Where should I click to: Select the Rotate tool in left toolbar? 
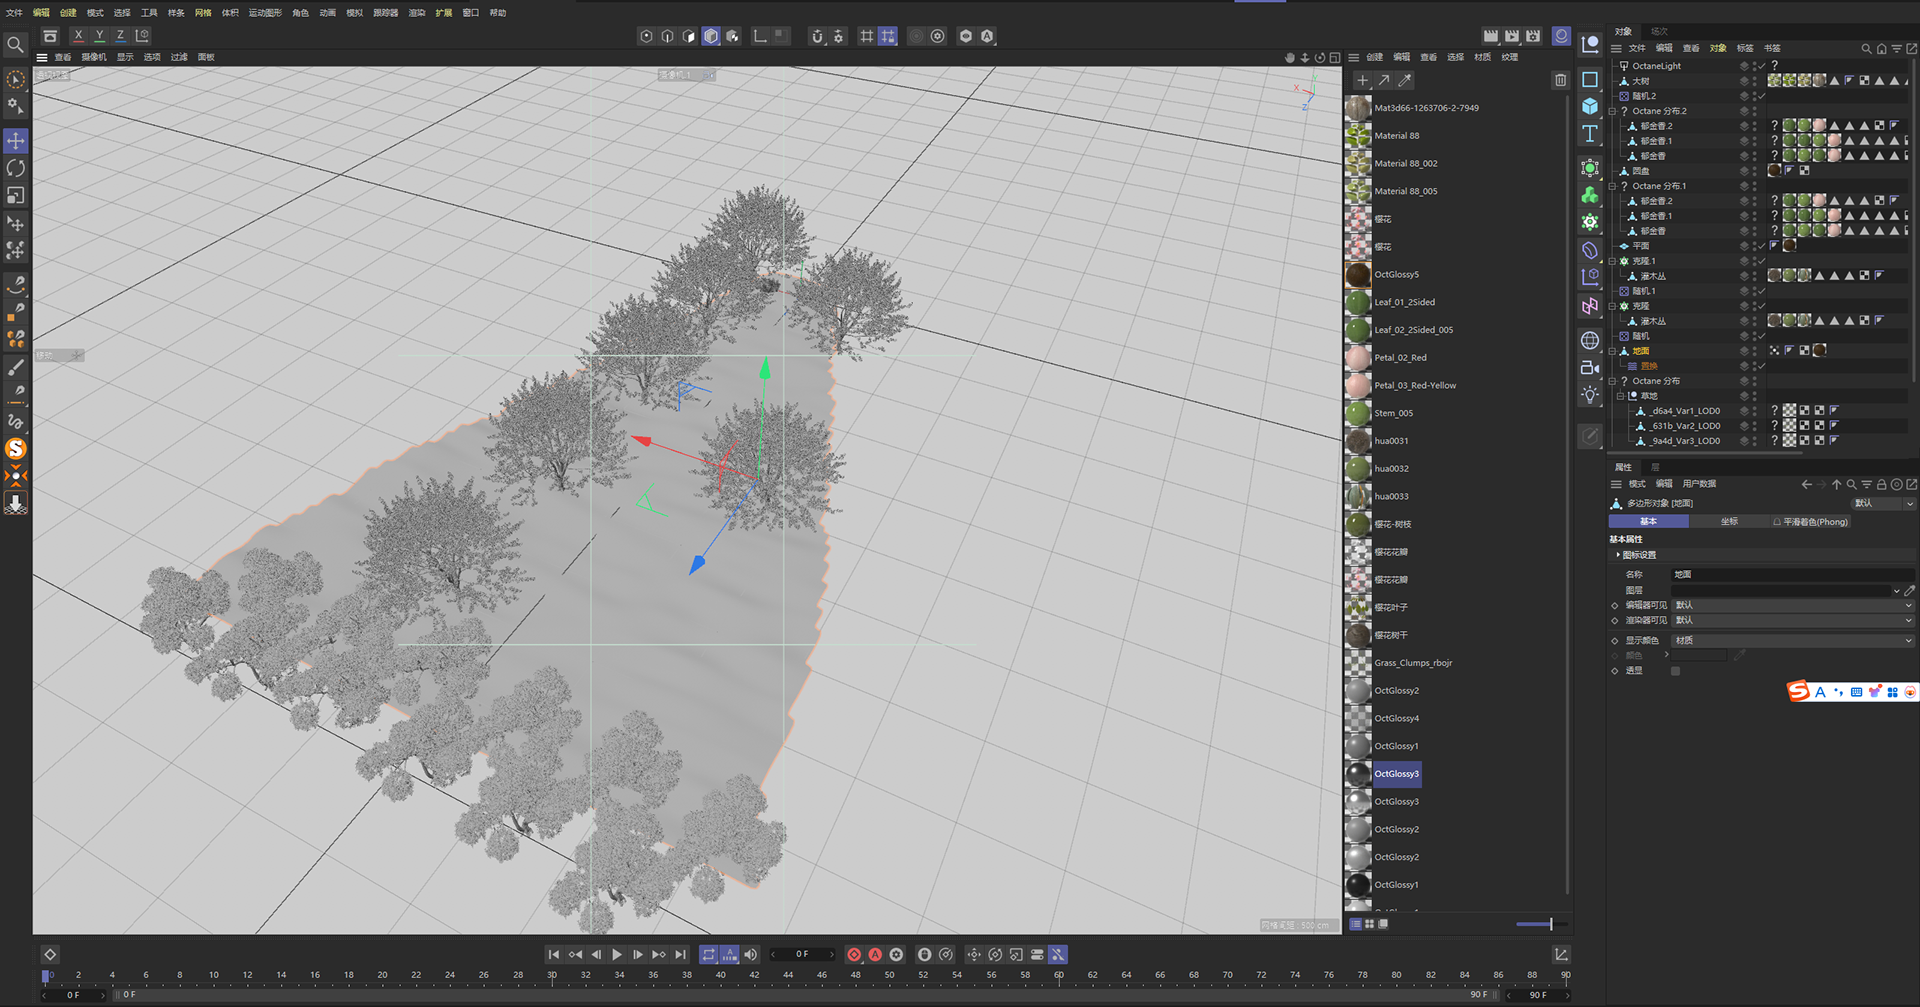pos(16,168)
